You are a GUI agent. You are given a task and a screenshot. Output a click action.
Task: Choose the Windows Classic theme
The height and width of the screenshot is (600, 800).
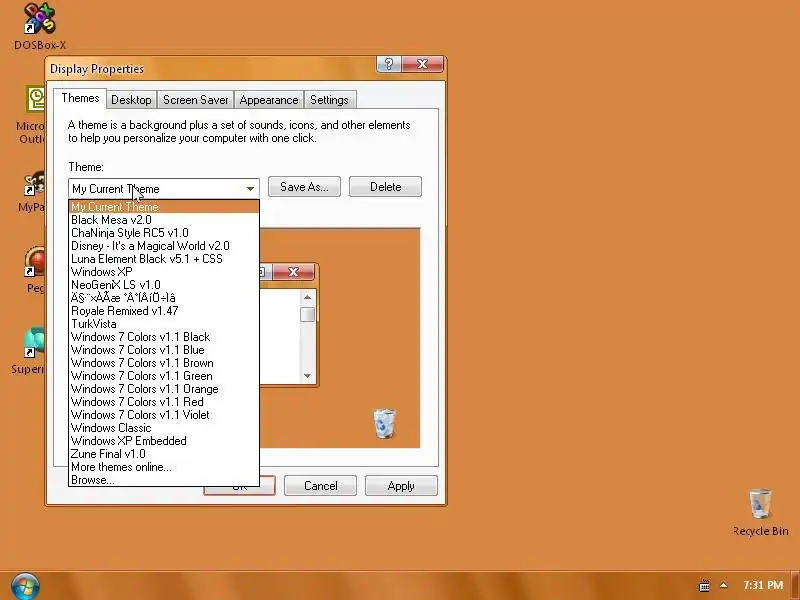[x=164, y=428]
